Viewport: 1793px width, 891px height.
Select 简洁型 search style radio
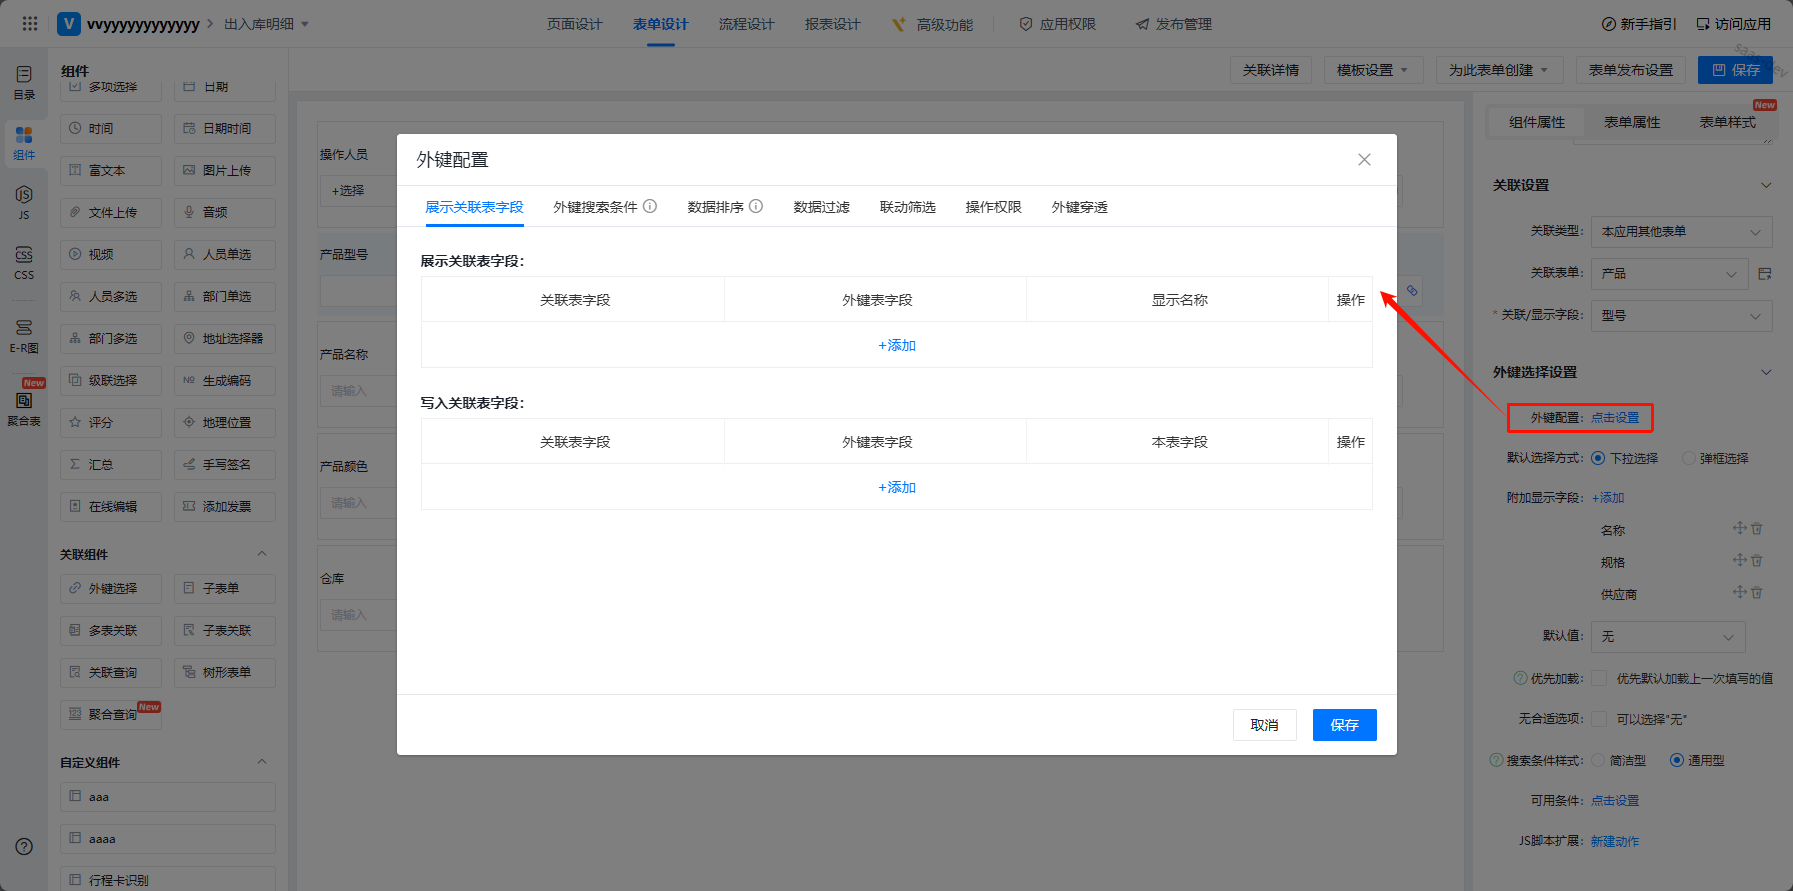click(1598, 760)
